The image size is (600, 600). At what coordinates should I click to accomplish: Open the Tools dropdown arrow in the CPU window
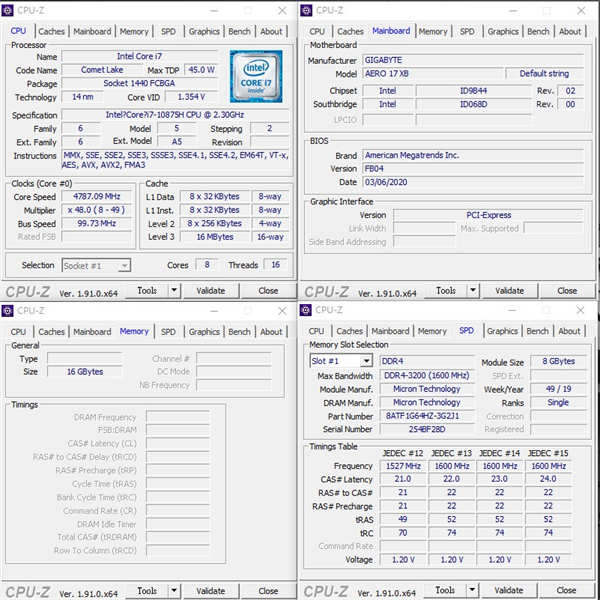tap(174, 291)
